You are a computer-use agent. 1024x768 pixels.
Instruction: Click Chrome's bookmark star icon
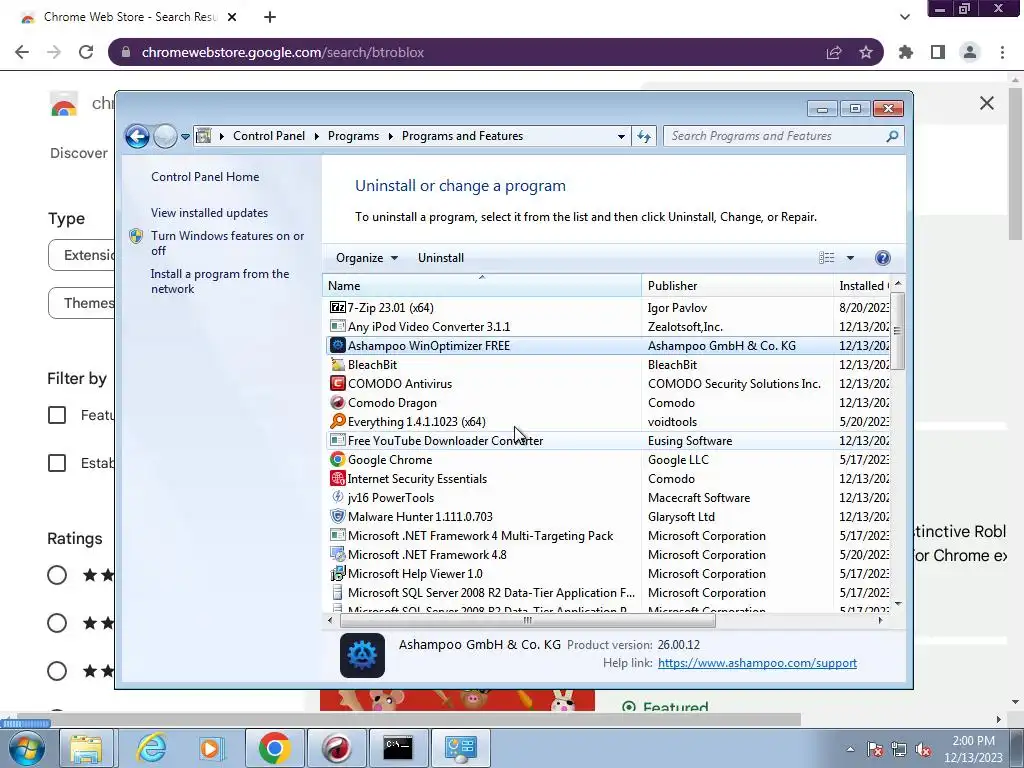tap(866, 52)
